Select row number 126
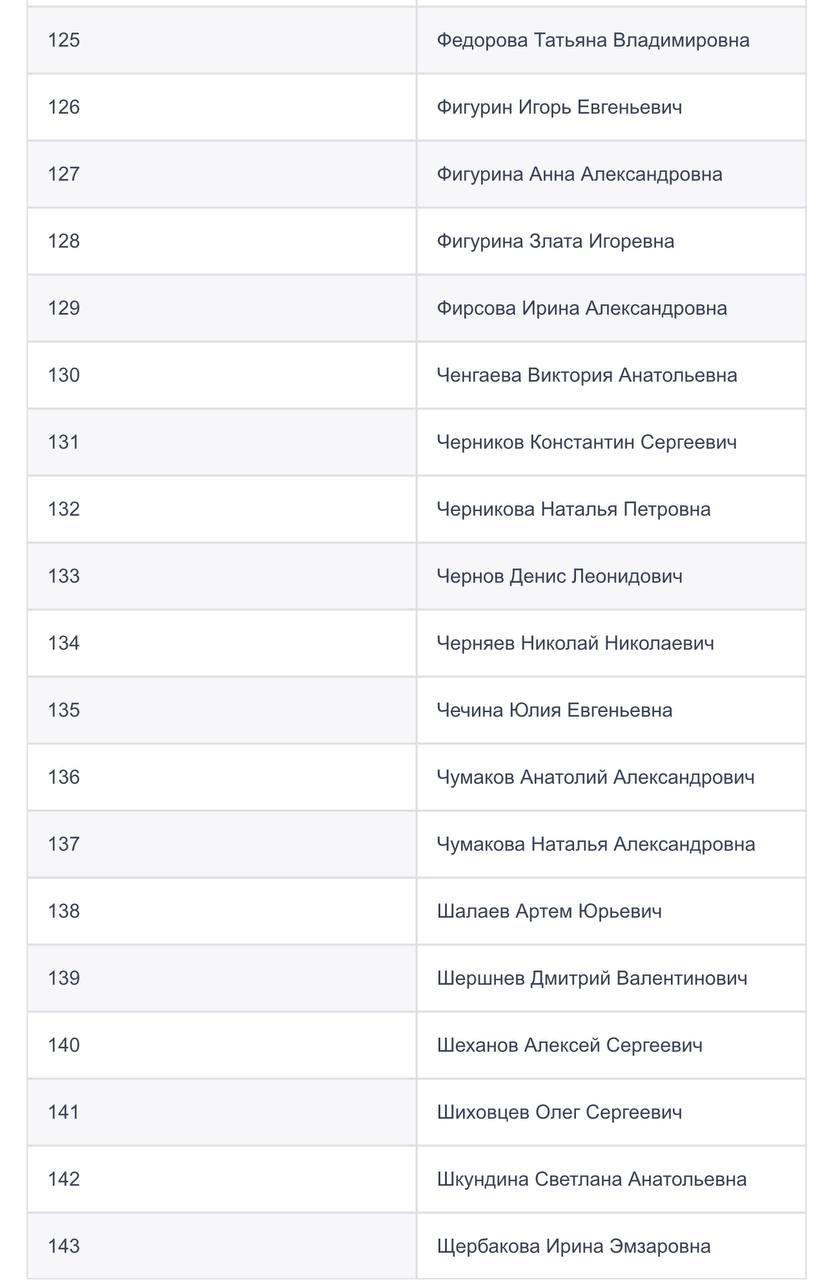The width and height of the screenshot is (833, 1280). click(64, 107)
